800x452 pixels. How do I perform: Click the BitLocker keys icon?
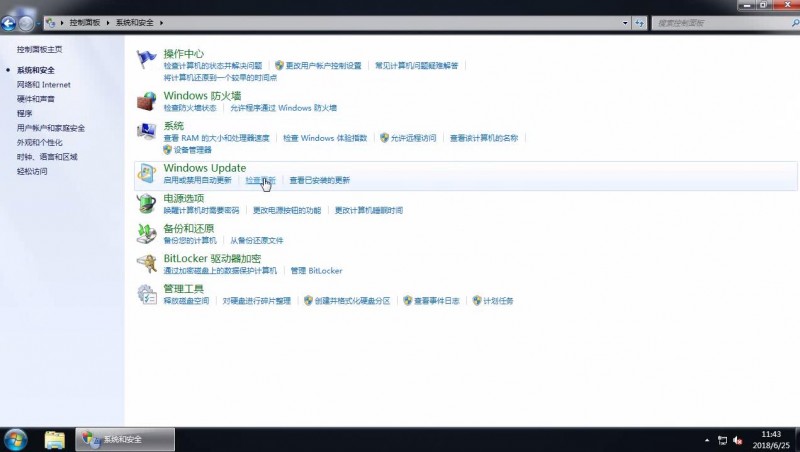pyautogui.click(x=146, y=263)
